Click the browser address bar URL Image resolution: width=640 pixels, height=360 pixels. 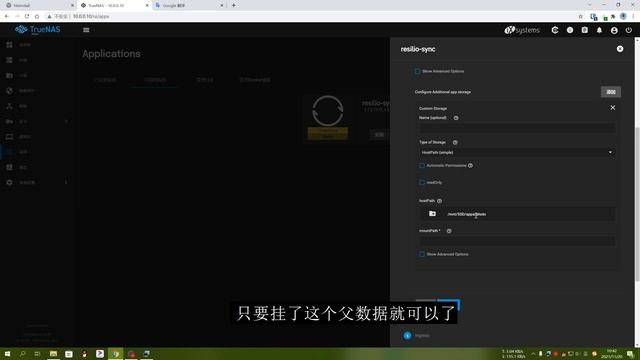tap(91, 16)
